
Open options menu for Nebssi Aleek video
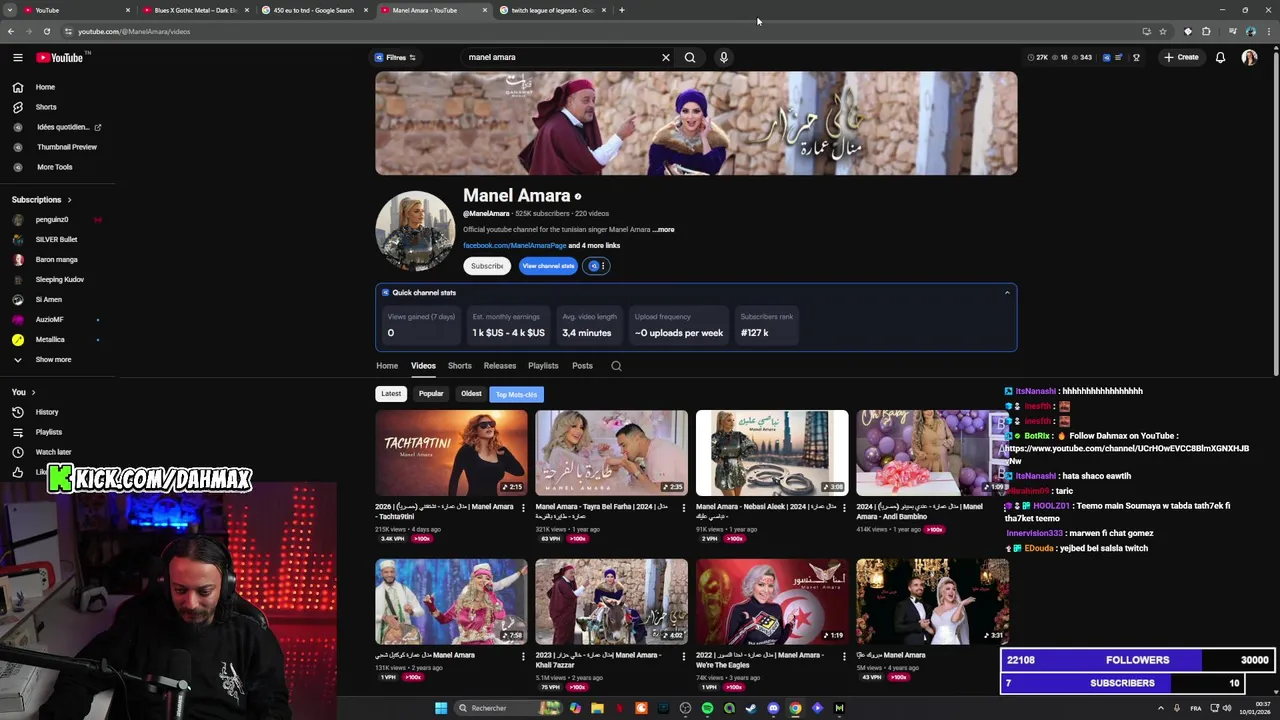point(844,508)
